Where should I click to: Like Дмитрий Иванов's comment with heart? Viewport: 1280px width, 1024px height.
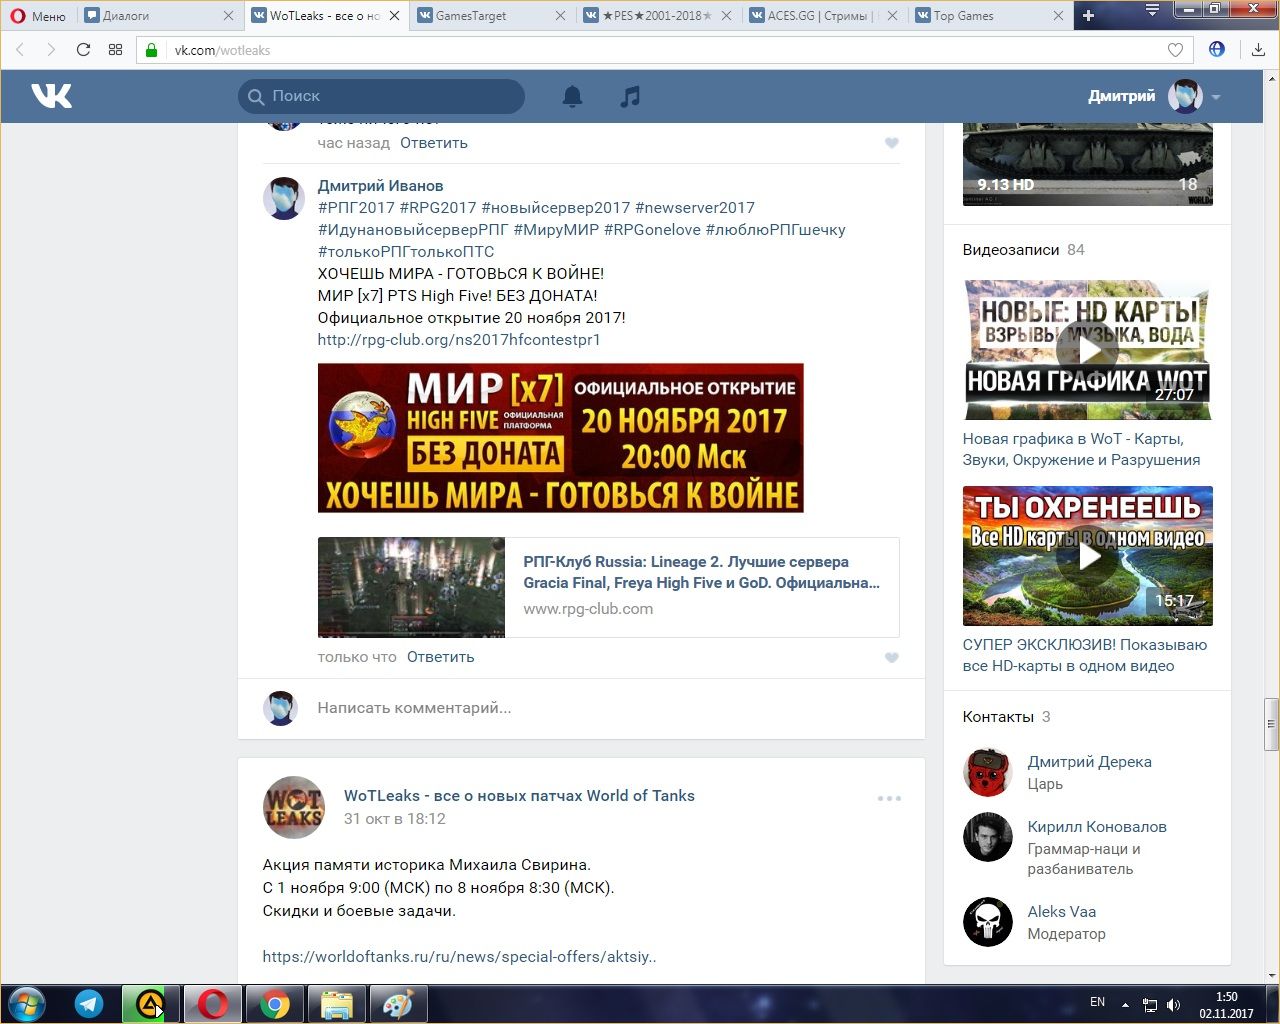click(x=891, y=658)
